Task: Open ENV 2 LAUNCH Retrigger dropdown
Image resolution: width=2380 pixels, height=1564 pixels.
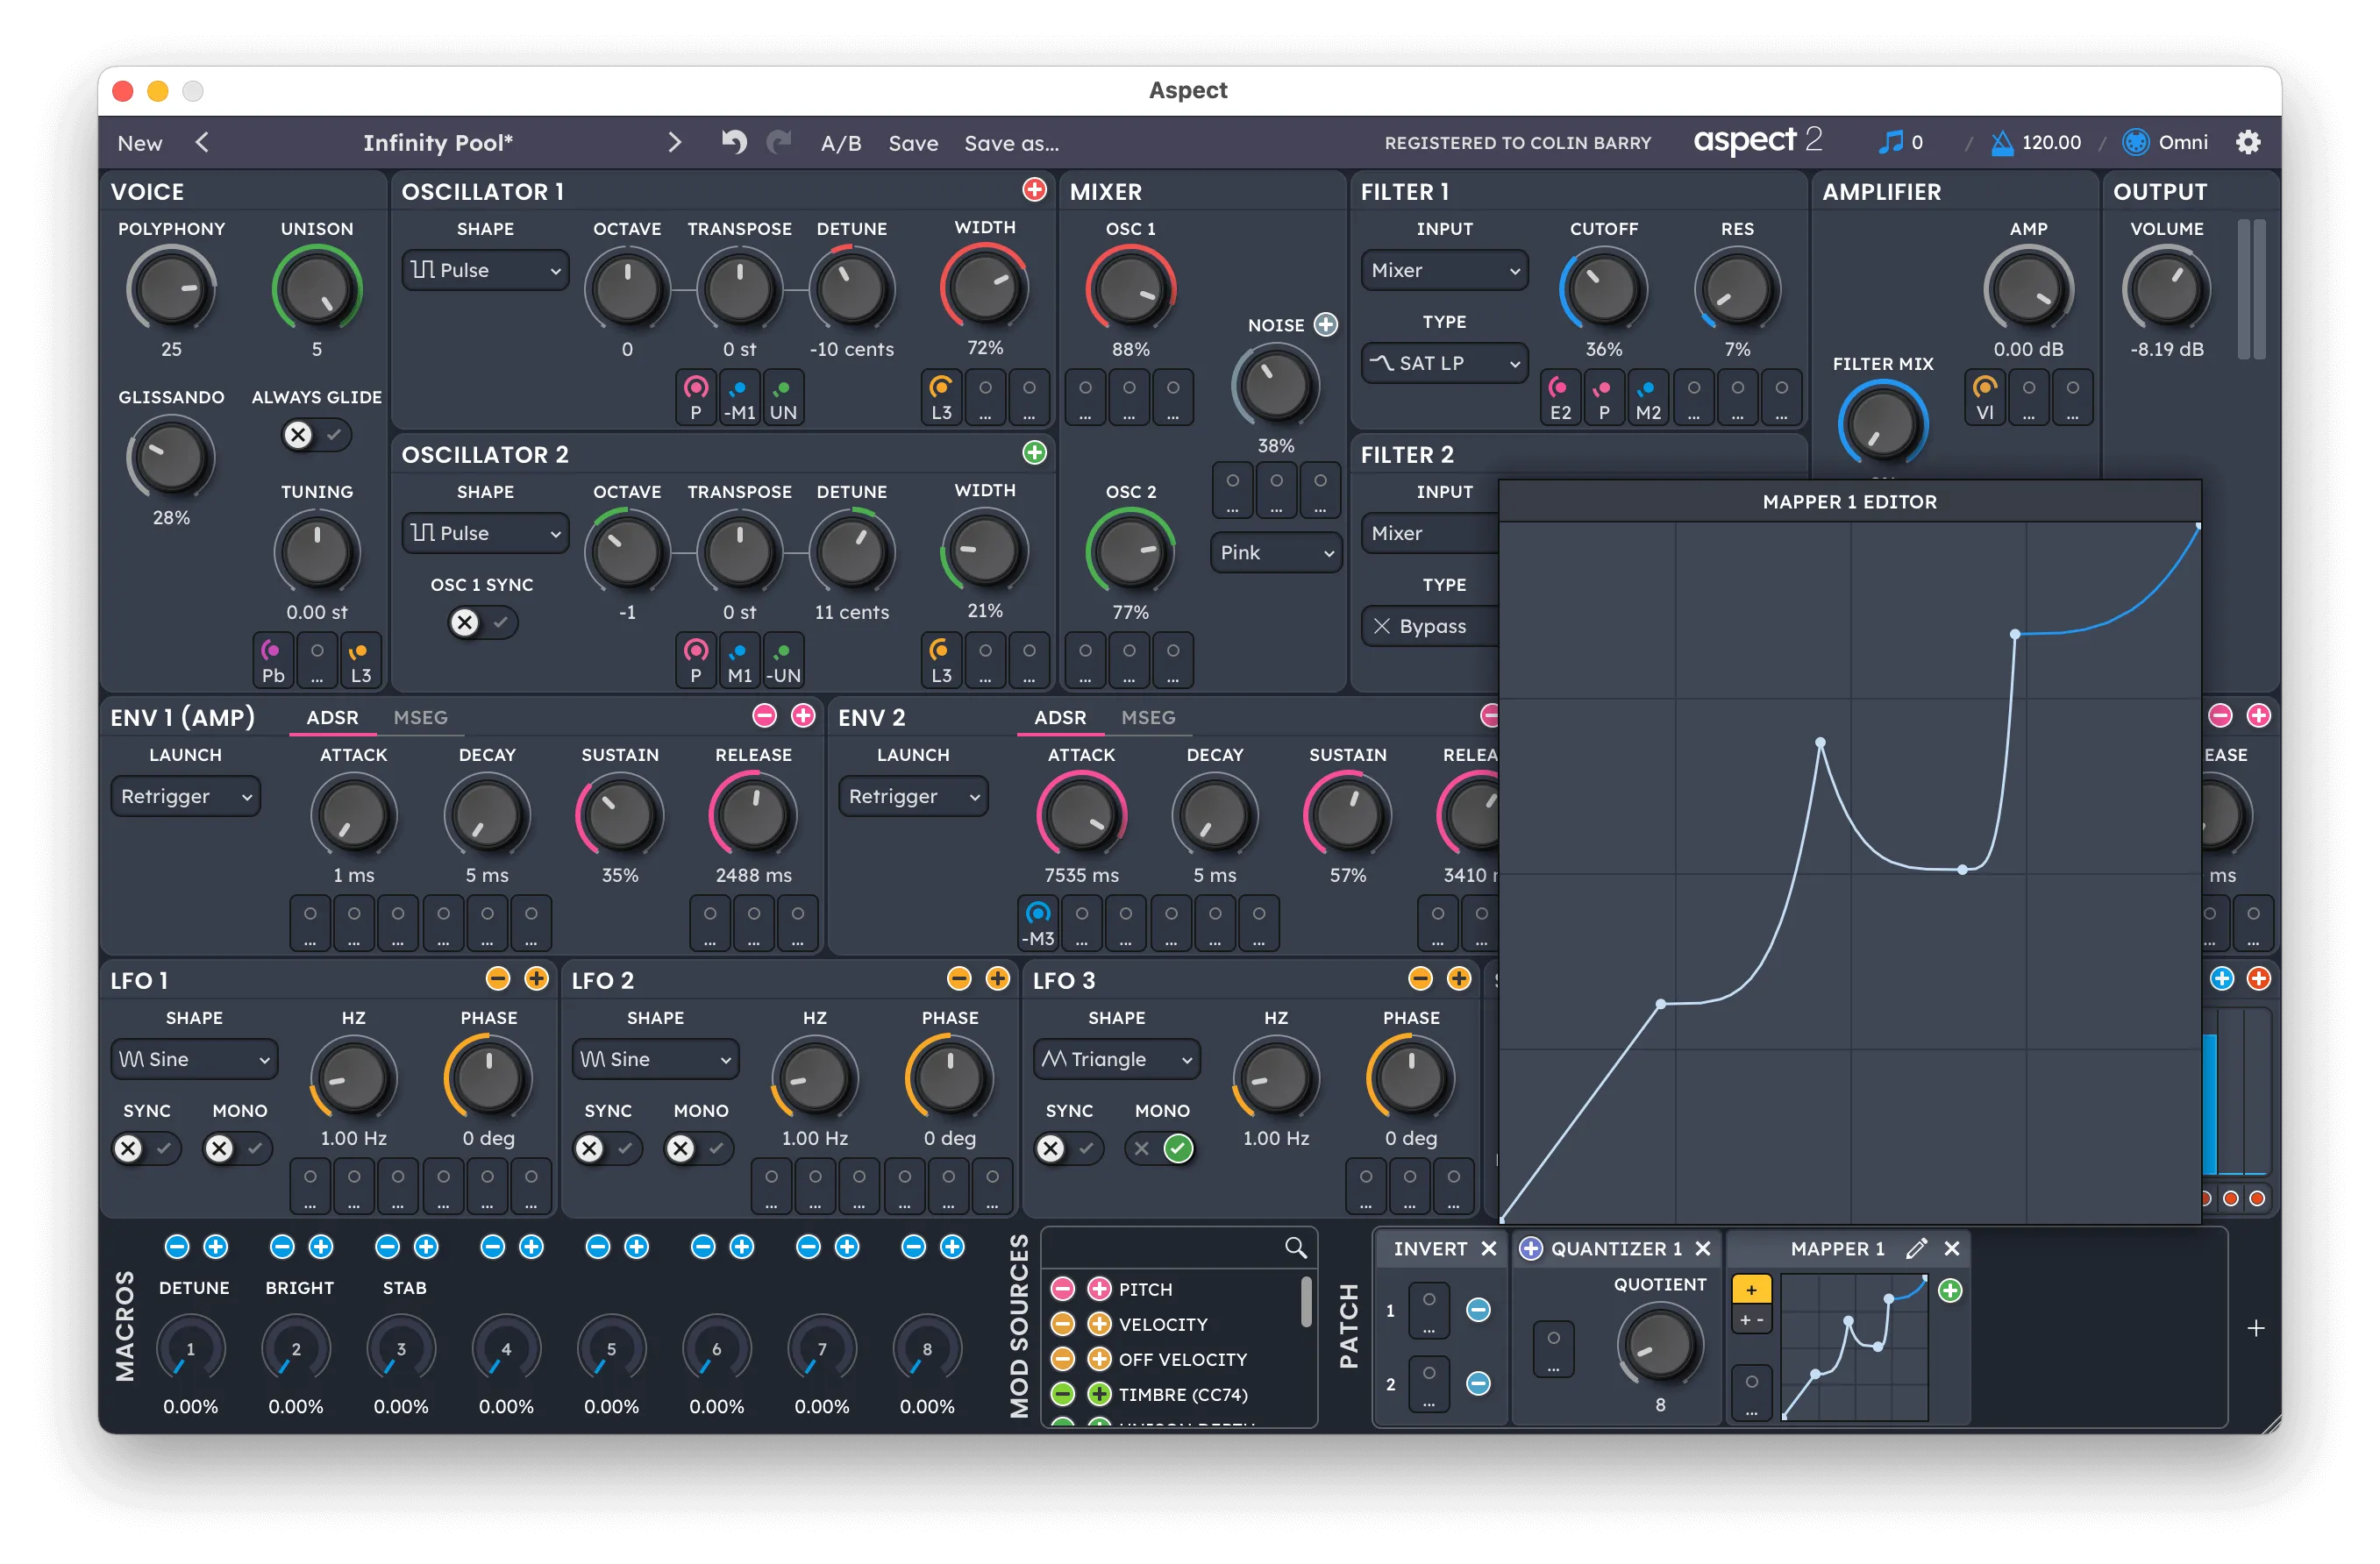Action: [x=913, y=796]
